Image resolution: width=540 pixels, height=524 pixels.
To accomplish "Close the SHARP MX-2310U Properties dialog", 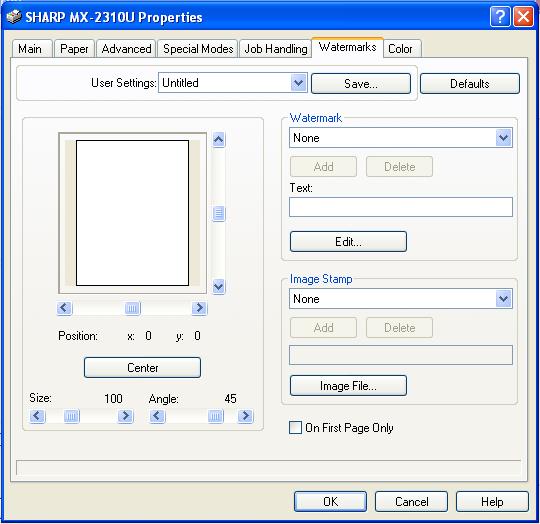I will (x=523, y=17).
